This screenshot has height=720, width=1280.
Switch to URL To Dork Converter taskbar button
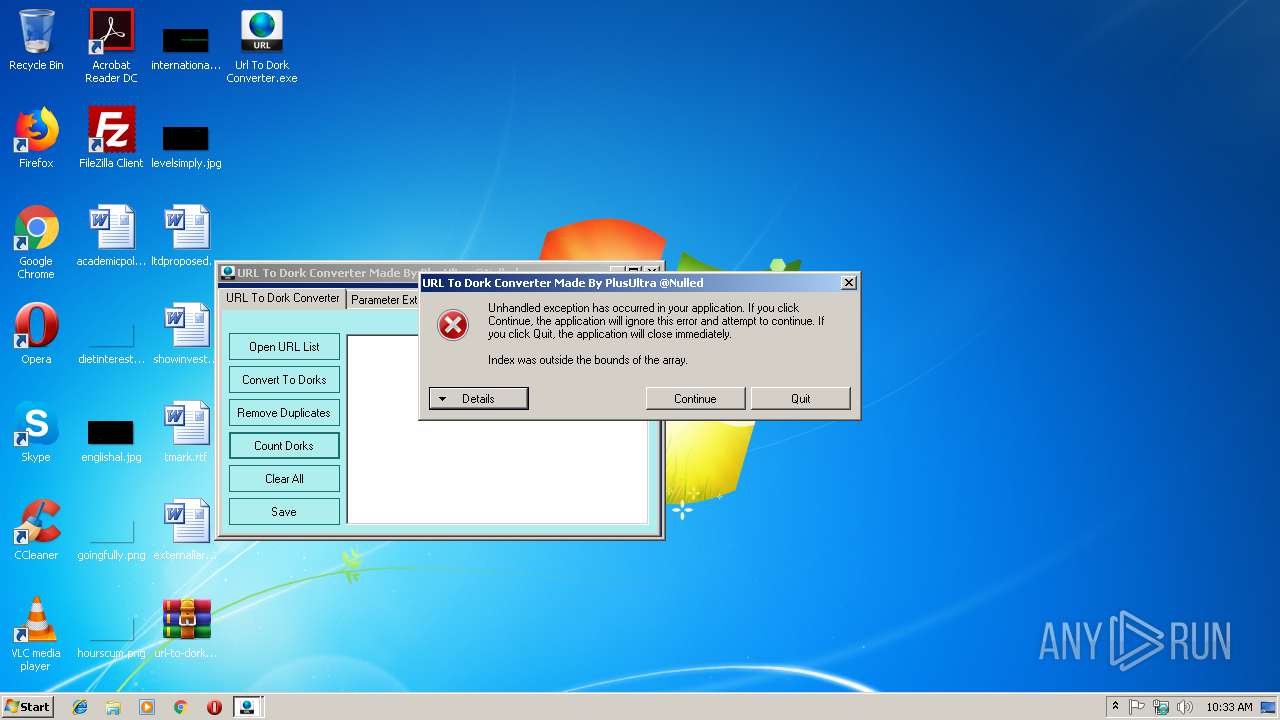(x=248, y=707)
